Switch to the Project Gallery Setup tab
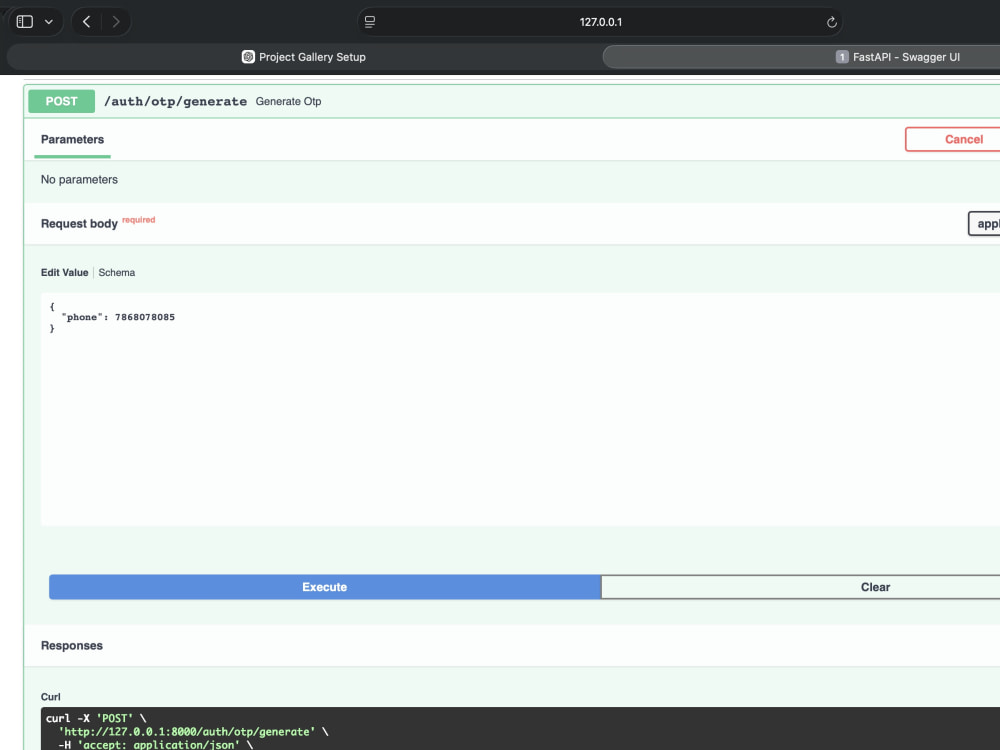 pyautogui.click(x=304, y=57)
